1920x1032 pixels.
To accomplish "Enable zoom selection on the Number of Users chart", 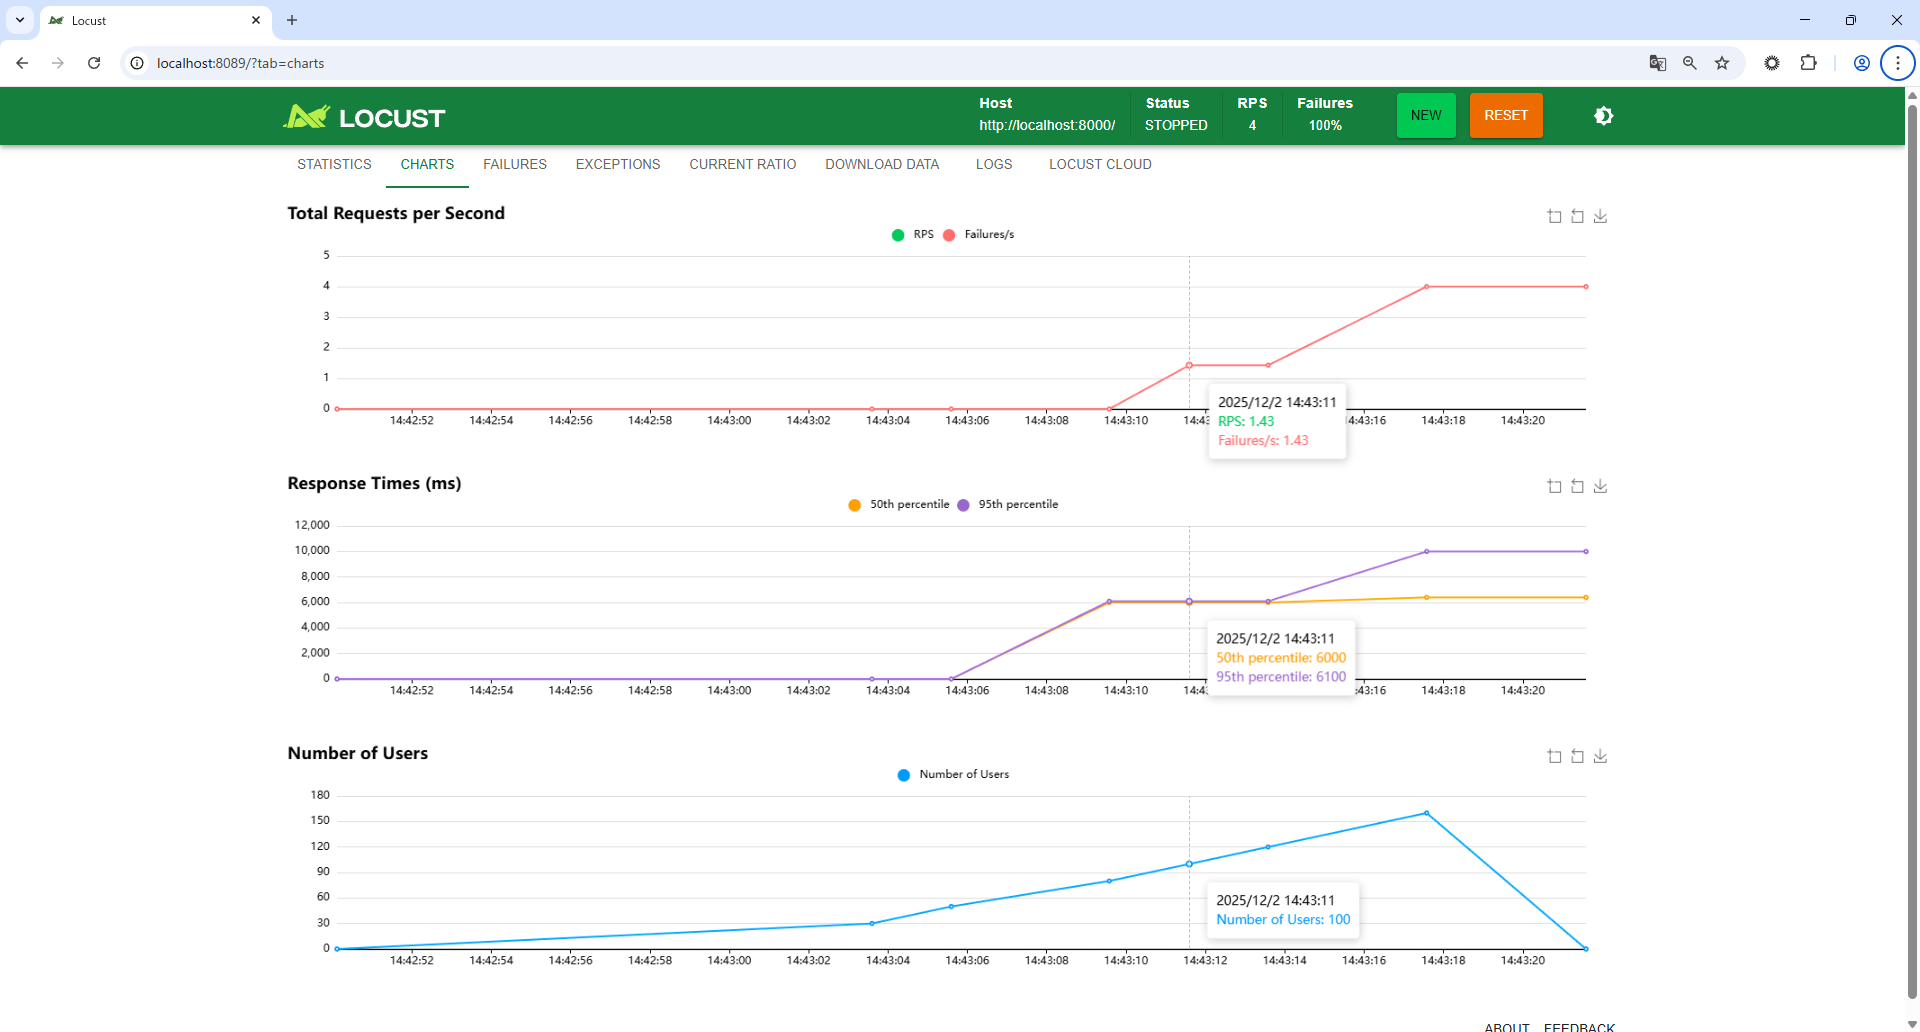I will click(x=1554, y=756).
